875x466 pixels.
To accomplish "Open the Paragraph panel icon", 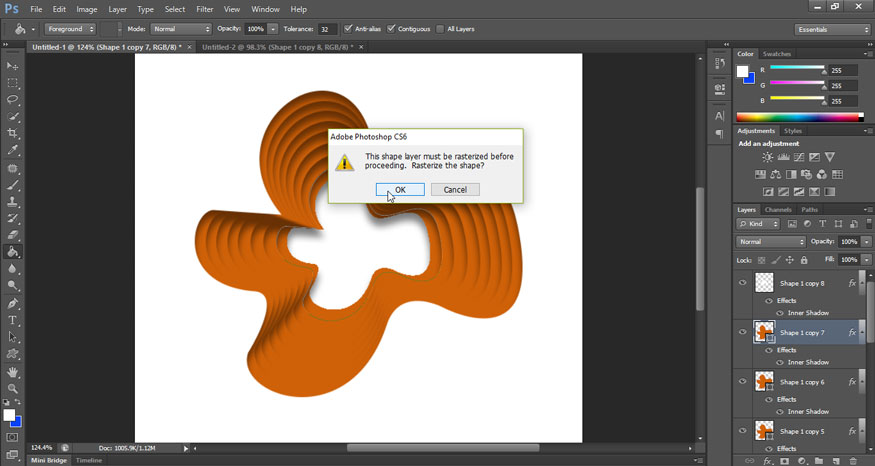I will 719,133.
